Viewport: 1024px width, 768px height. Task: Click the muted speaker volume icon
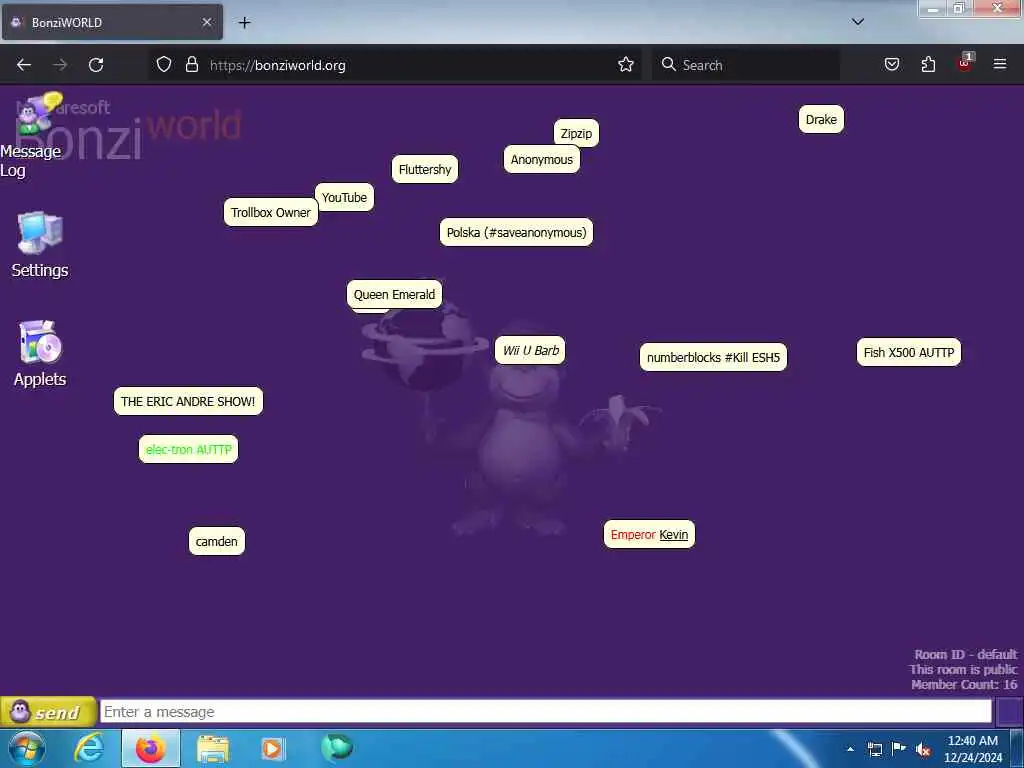coord(923,750)
